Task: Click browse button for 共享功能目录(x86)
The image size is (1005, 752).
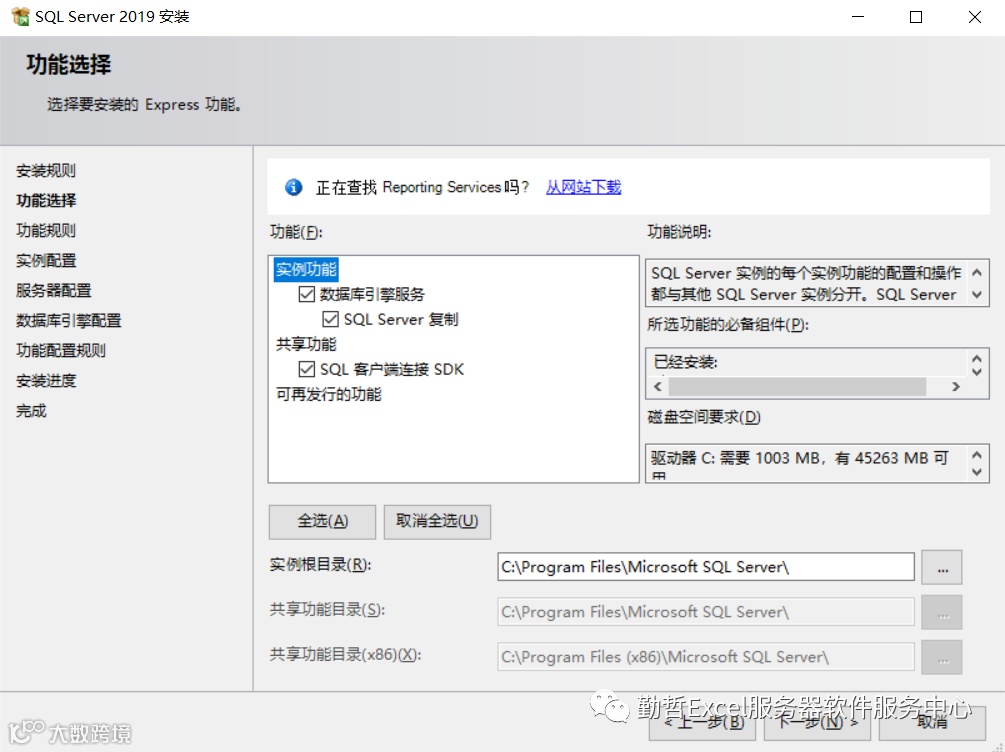Action: pyautogui.click(x=942, y=657)
